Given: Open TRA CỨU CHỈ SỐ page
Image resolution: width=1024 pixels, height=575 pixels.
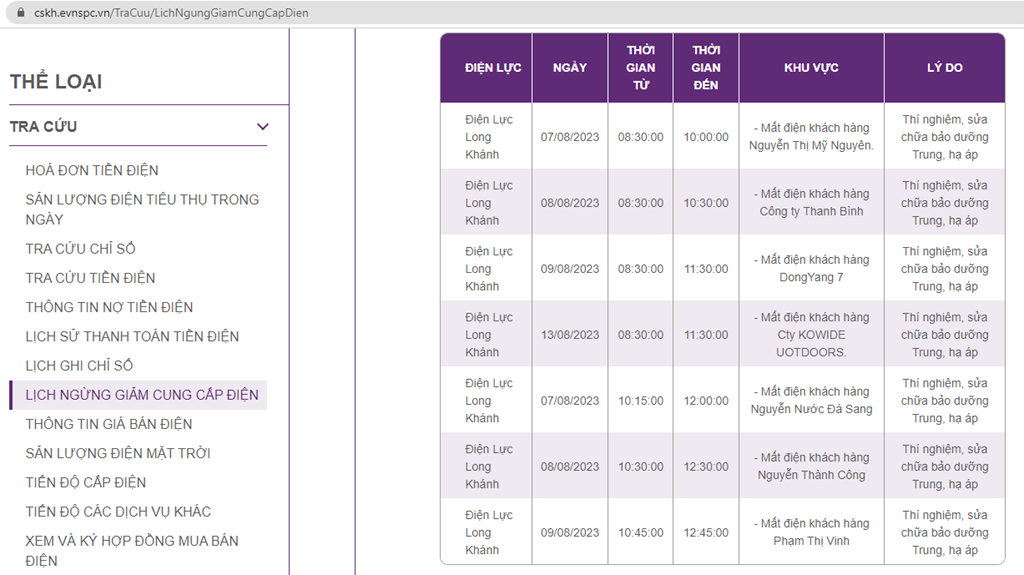Looking at the screenshot, I should pyautogui.click(x=80, y=248).
